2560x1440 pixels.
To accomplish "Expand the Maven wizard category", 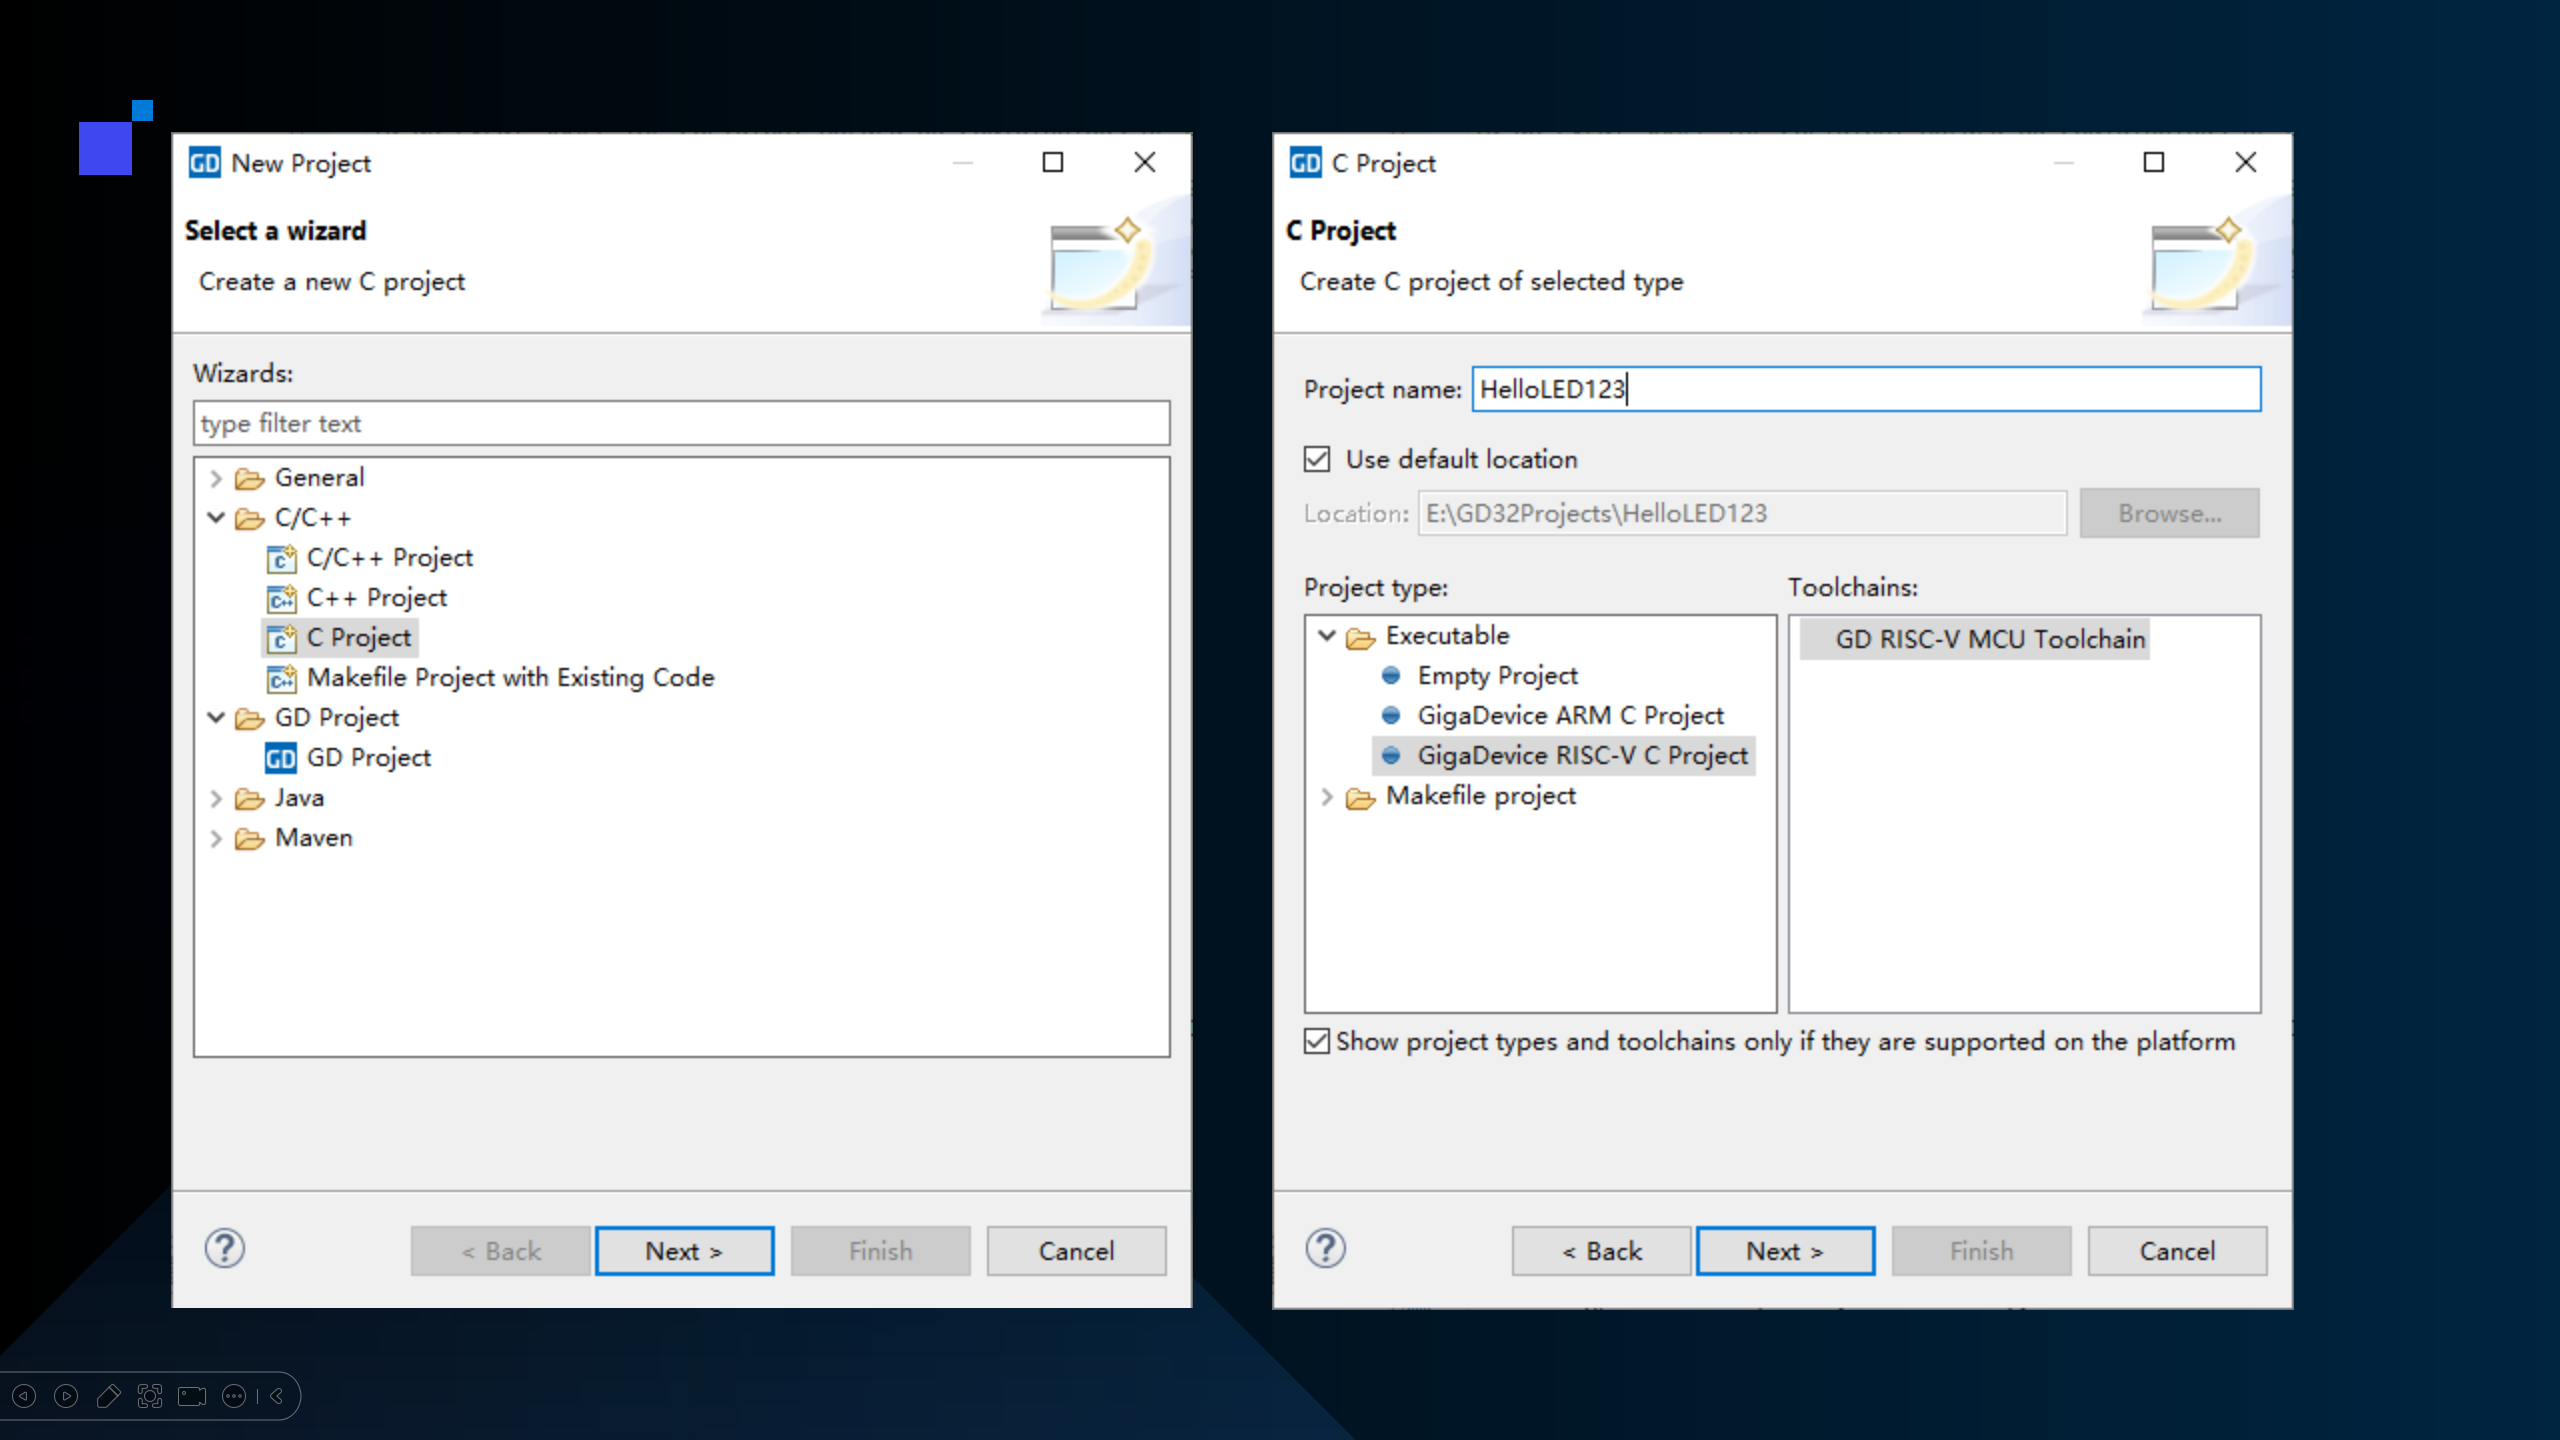I will pyautogui.click(x=215, y=838).
